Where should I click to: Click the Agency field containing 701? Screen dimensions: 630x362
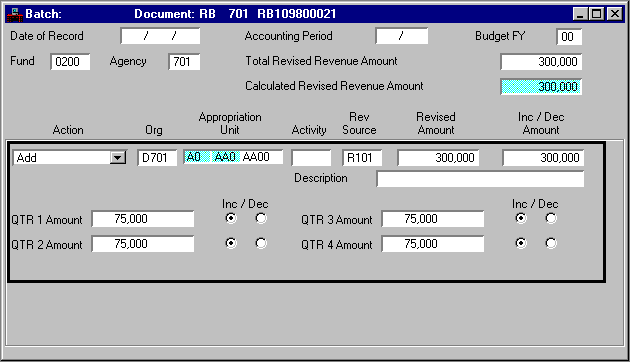[184, 61]
